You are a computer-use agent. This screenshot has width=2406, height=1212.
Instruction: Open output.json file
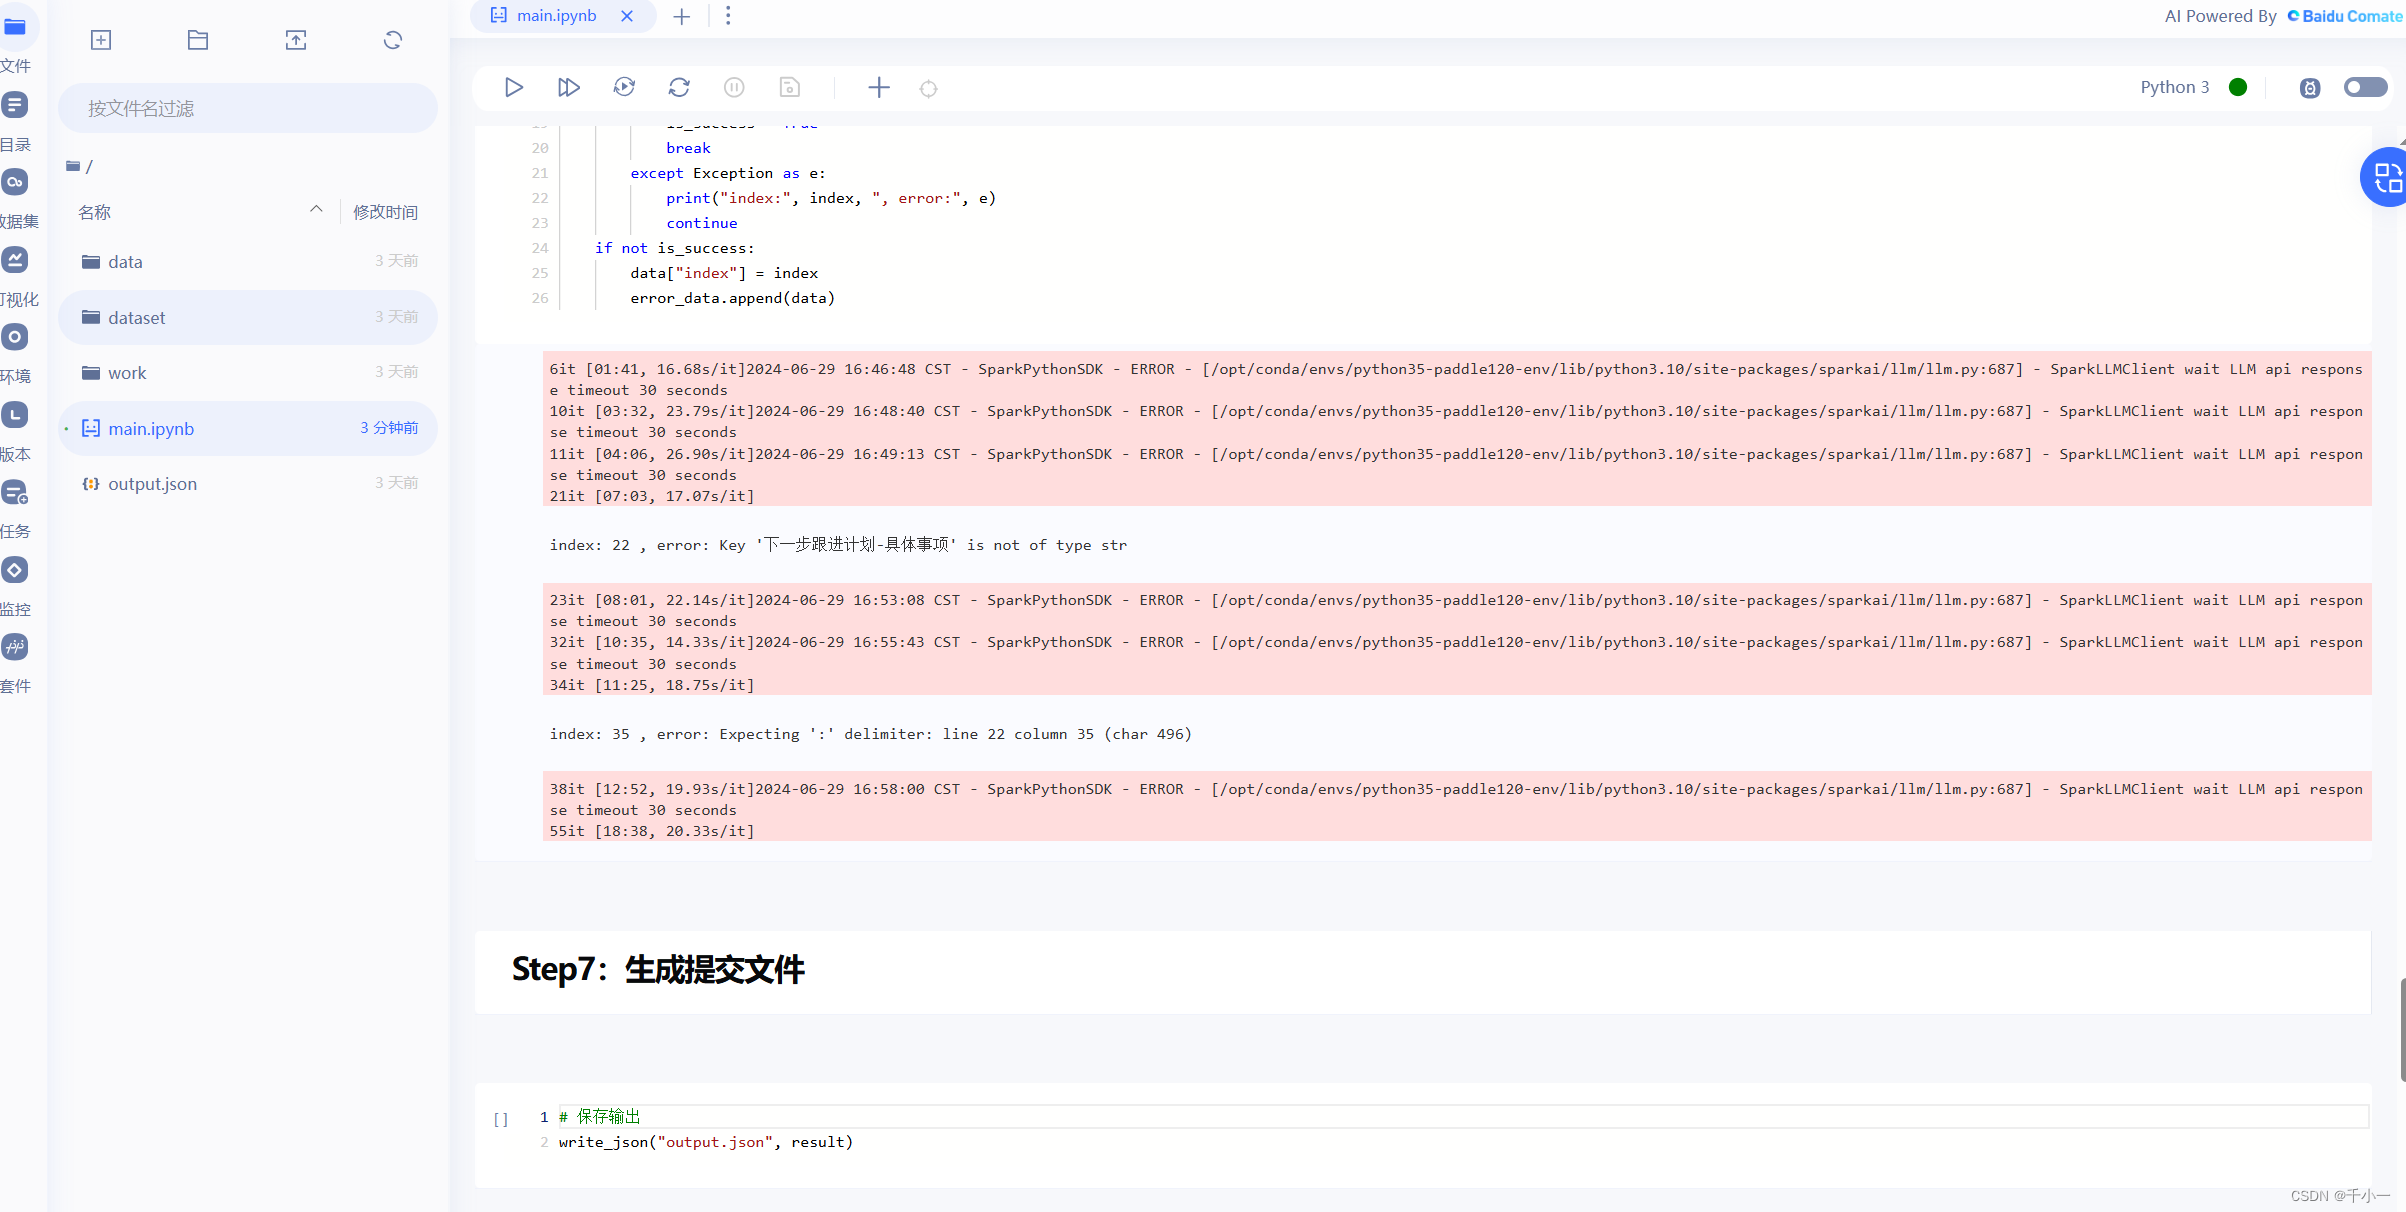pyautogui.click(x=248, y=484)
